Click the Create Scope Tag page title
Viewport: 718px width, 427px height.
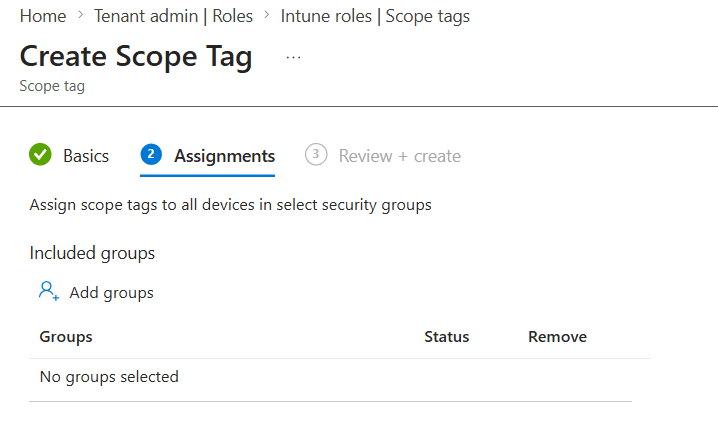click(136, 57)
